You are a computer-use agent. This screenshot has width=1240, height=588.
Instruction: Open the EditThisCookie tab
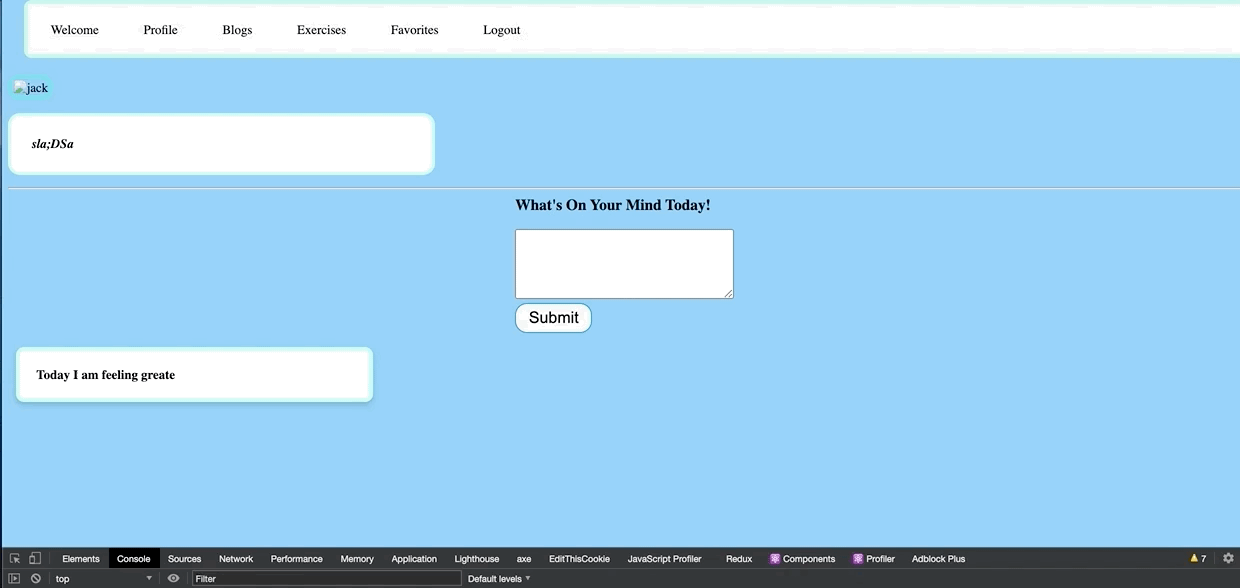point(579,559)
